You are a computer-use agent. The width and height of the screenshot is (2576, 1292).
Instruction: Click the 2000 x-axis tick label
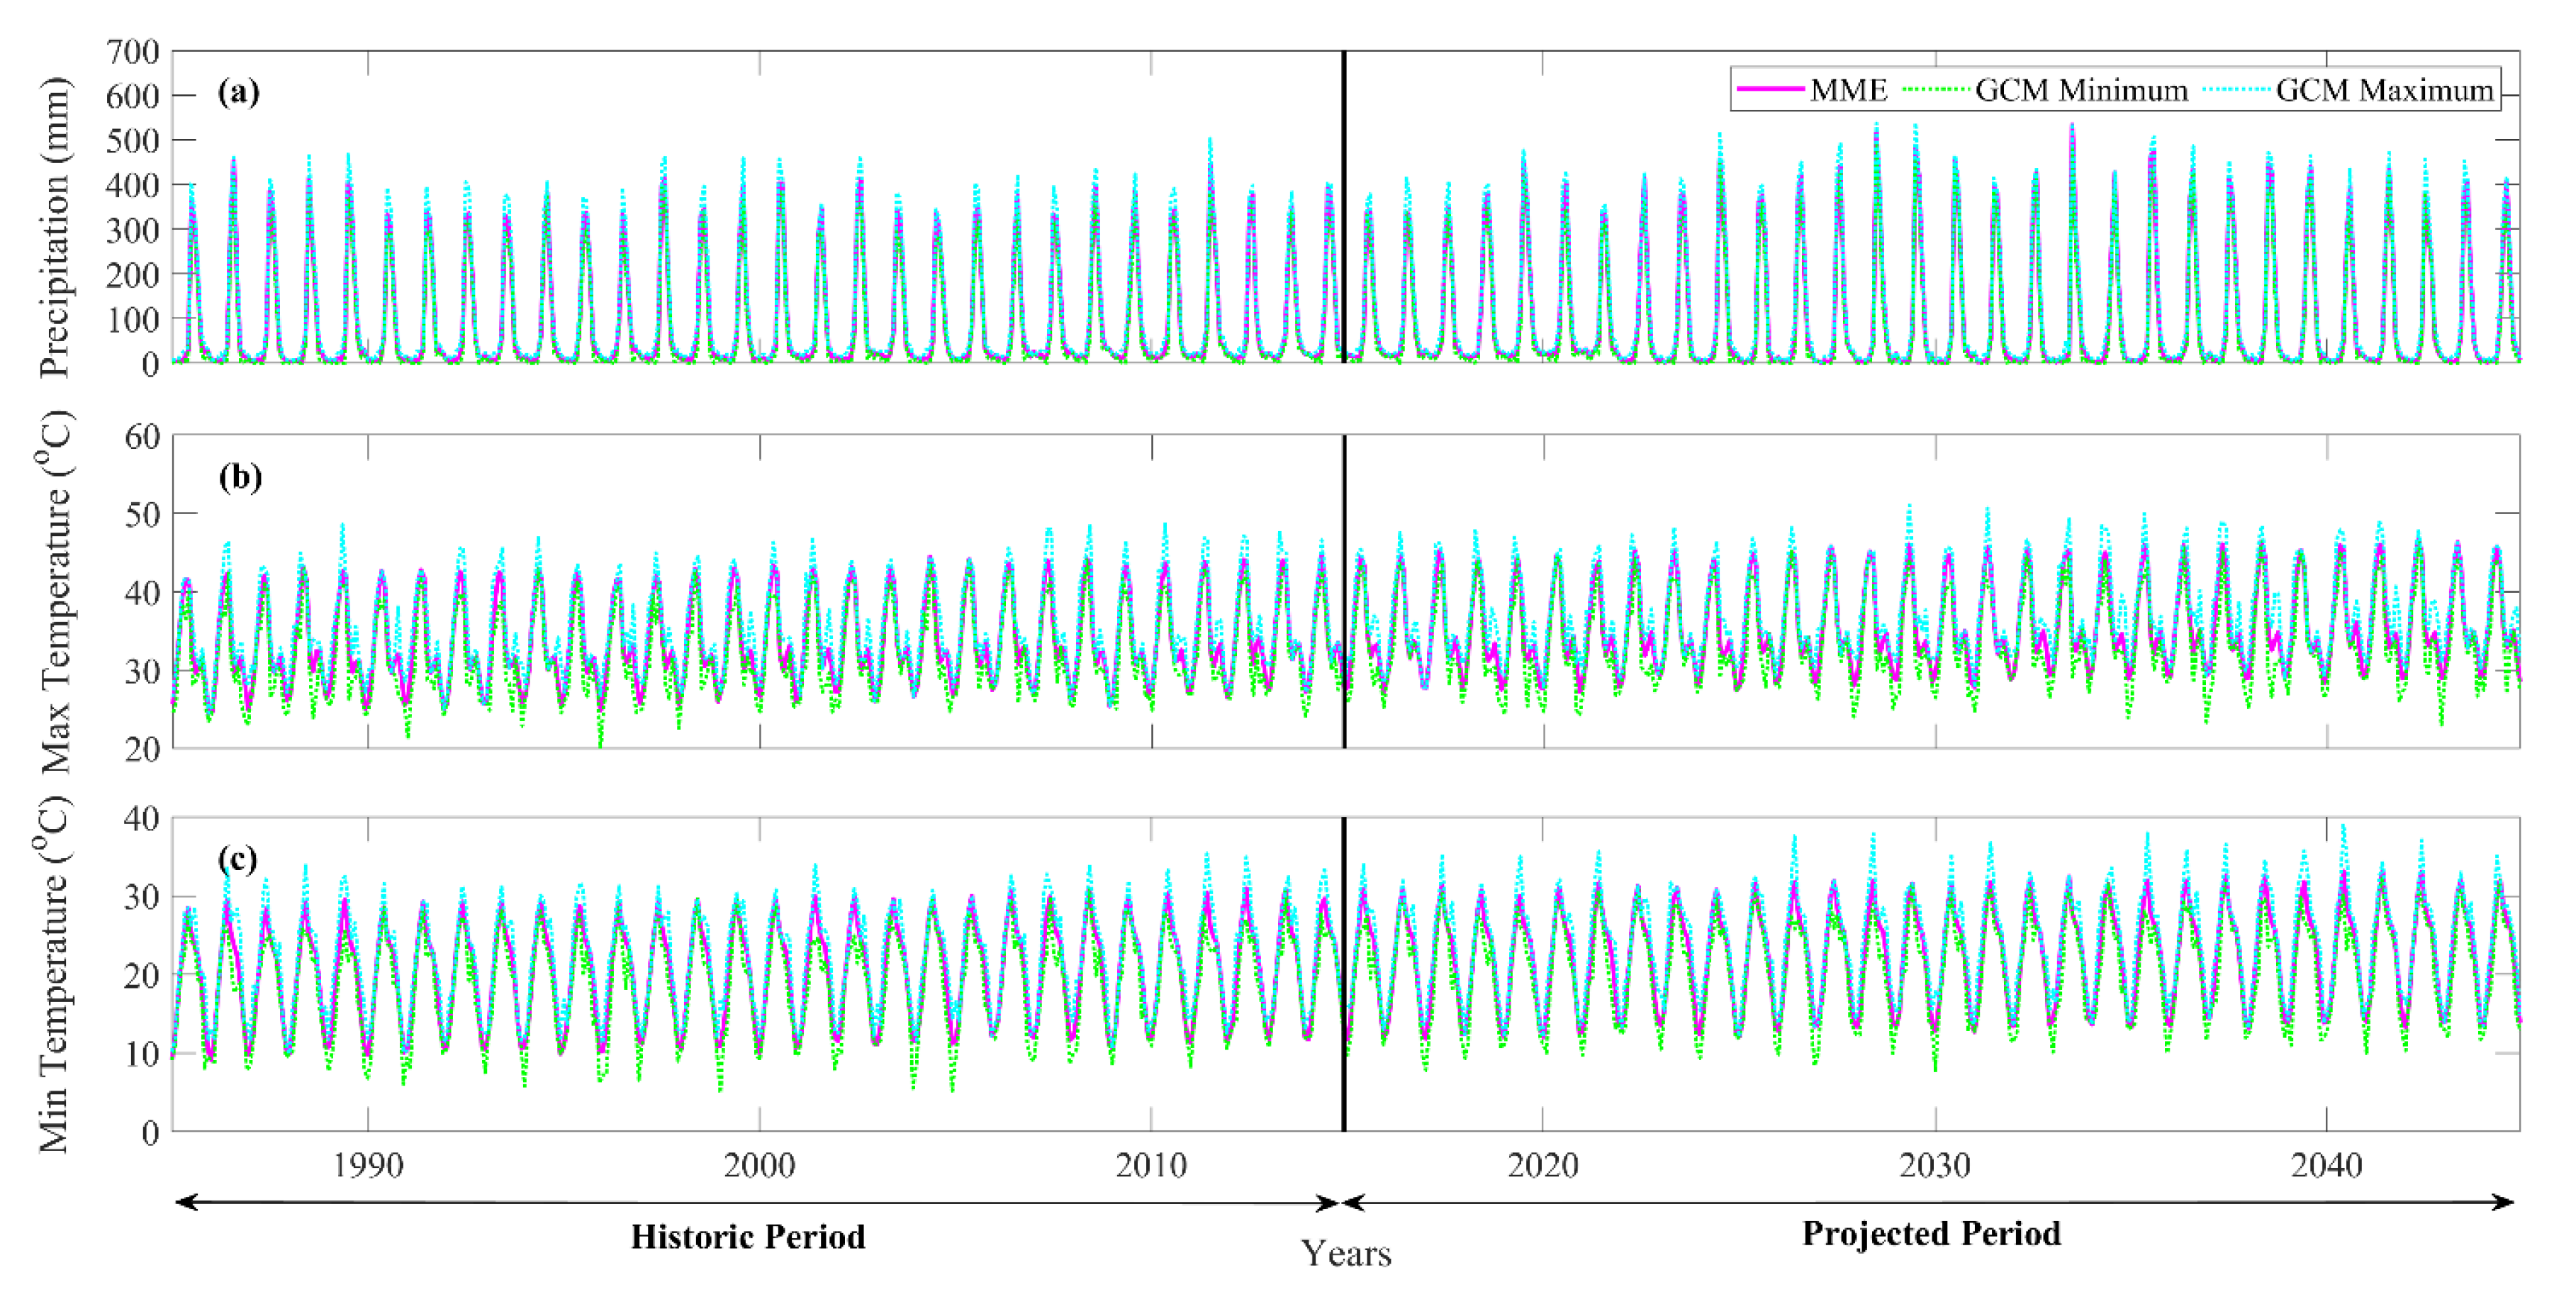(759, 1165)
